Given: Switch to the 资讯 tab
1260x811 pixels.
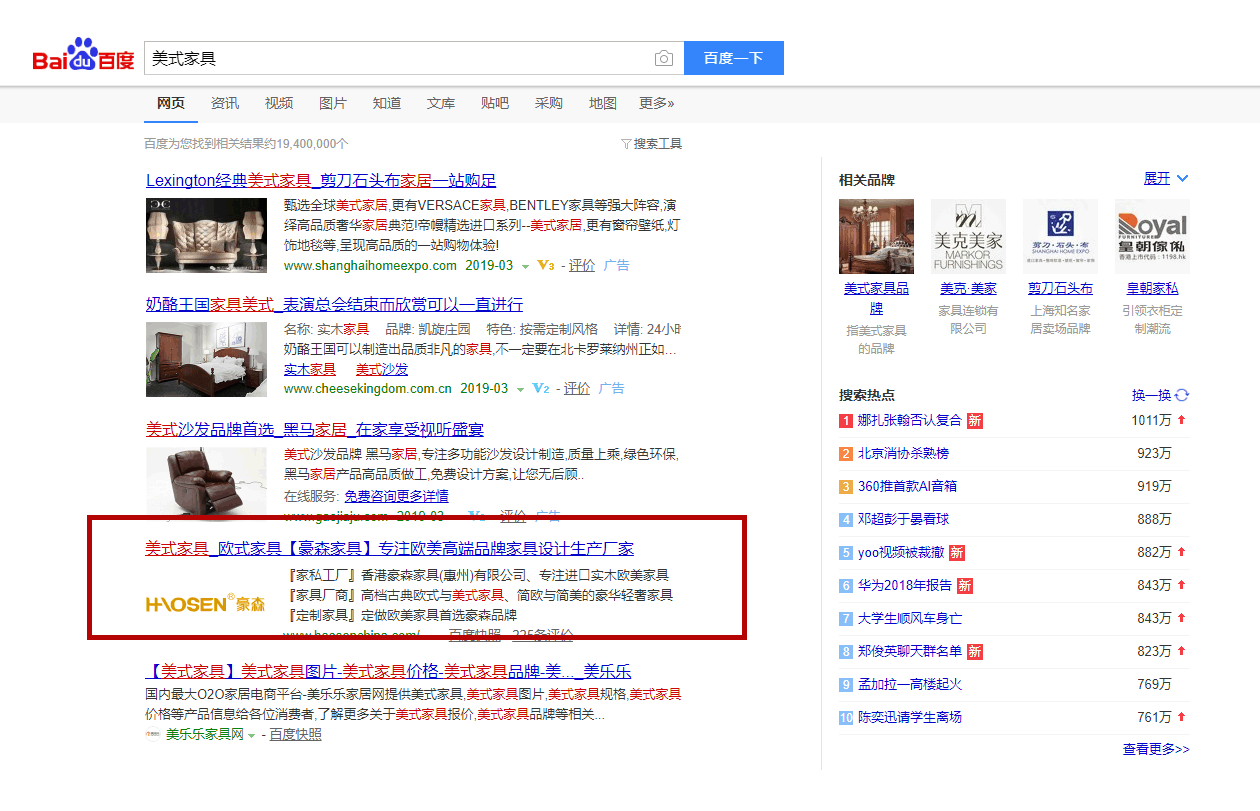Looking at the screenshot, I should pyautogui.click(x=225, y=103).
